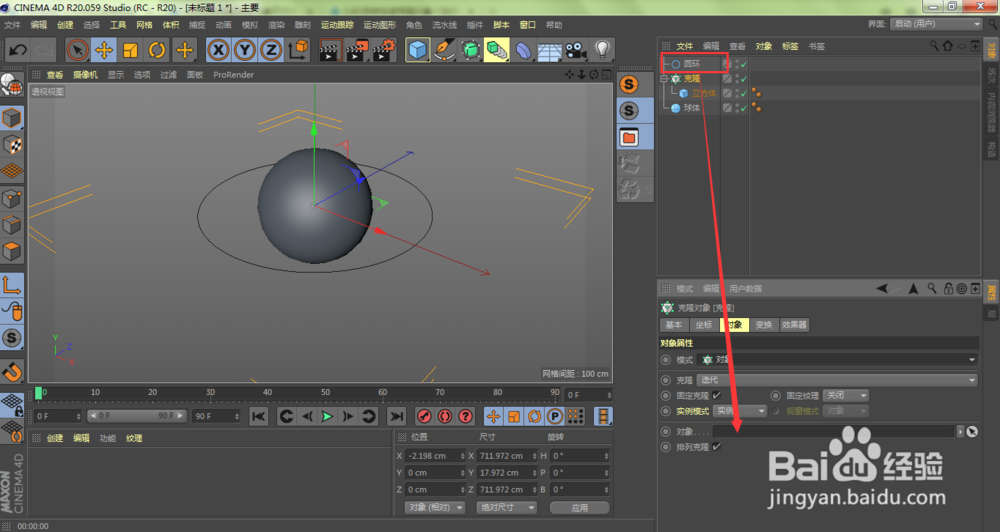Open the filmstrip timeline options icon
Screen dimensions: 1000x532
(603, 417)
